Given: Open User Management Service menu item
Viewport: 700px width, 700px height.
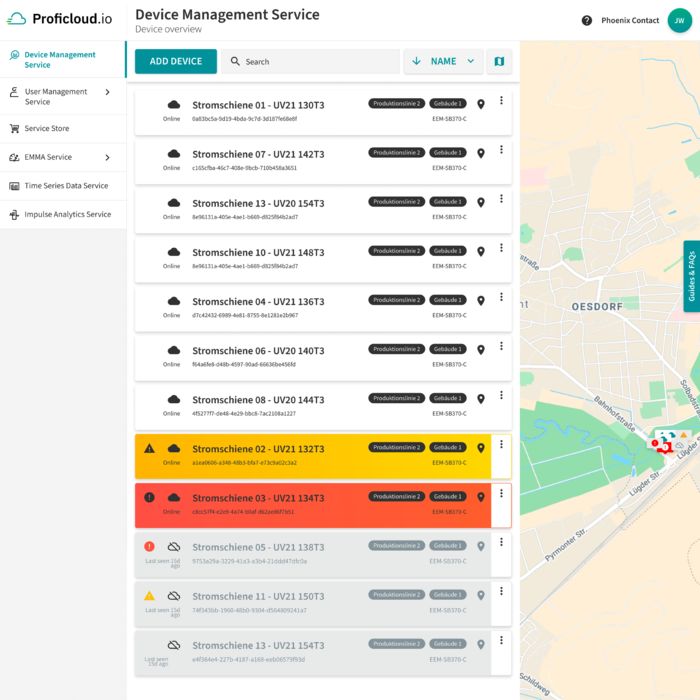Looking at the screenshot, I should click(x=63, y=96).
